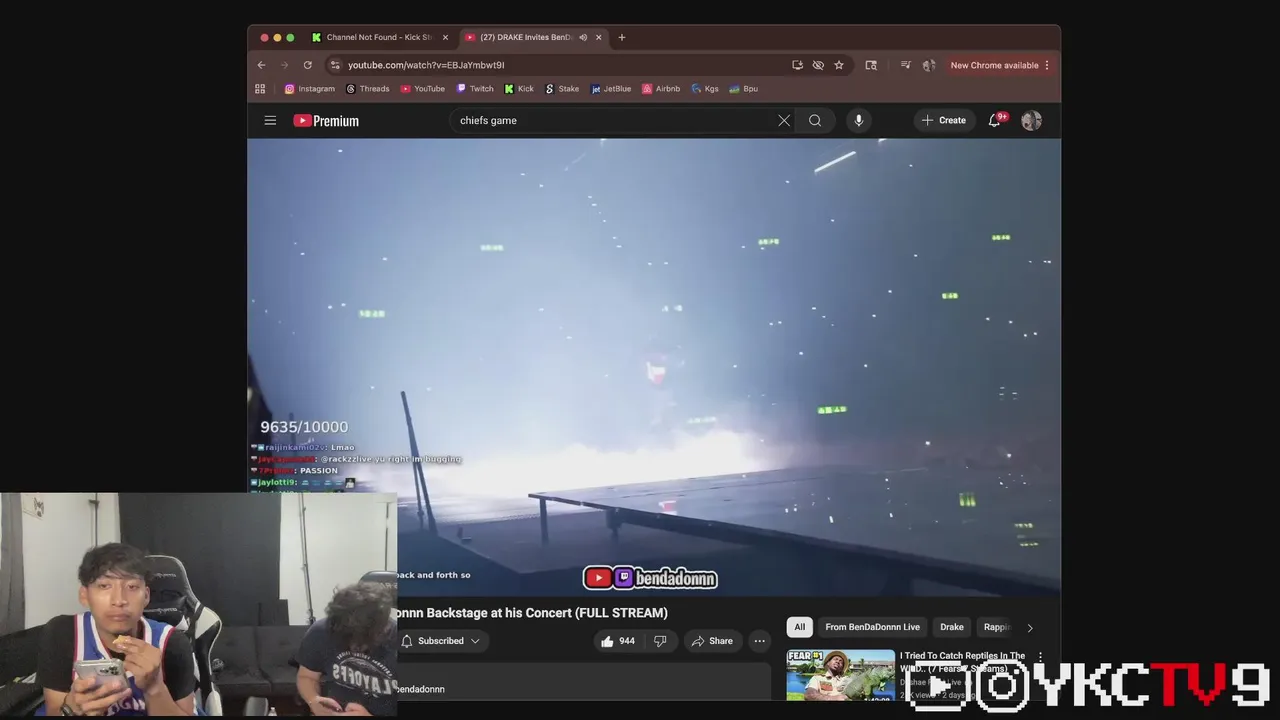Screen dimensions: 1280x720
Task: Start voice search with the microphone
Action: point(858,120)
